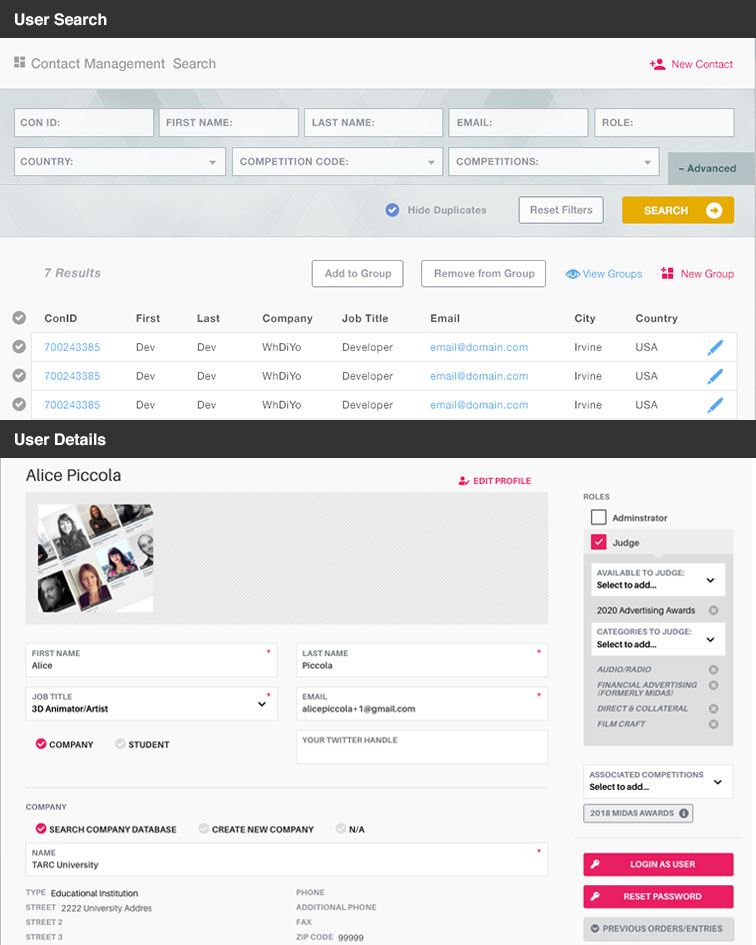This screenshot has width=756, height=945.
Task: Toggle the Hide Duplicates checkbox
Action: 392,210
